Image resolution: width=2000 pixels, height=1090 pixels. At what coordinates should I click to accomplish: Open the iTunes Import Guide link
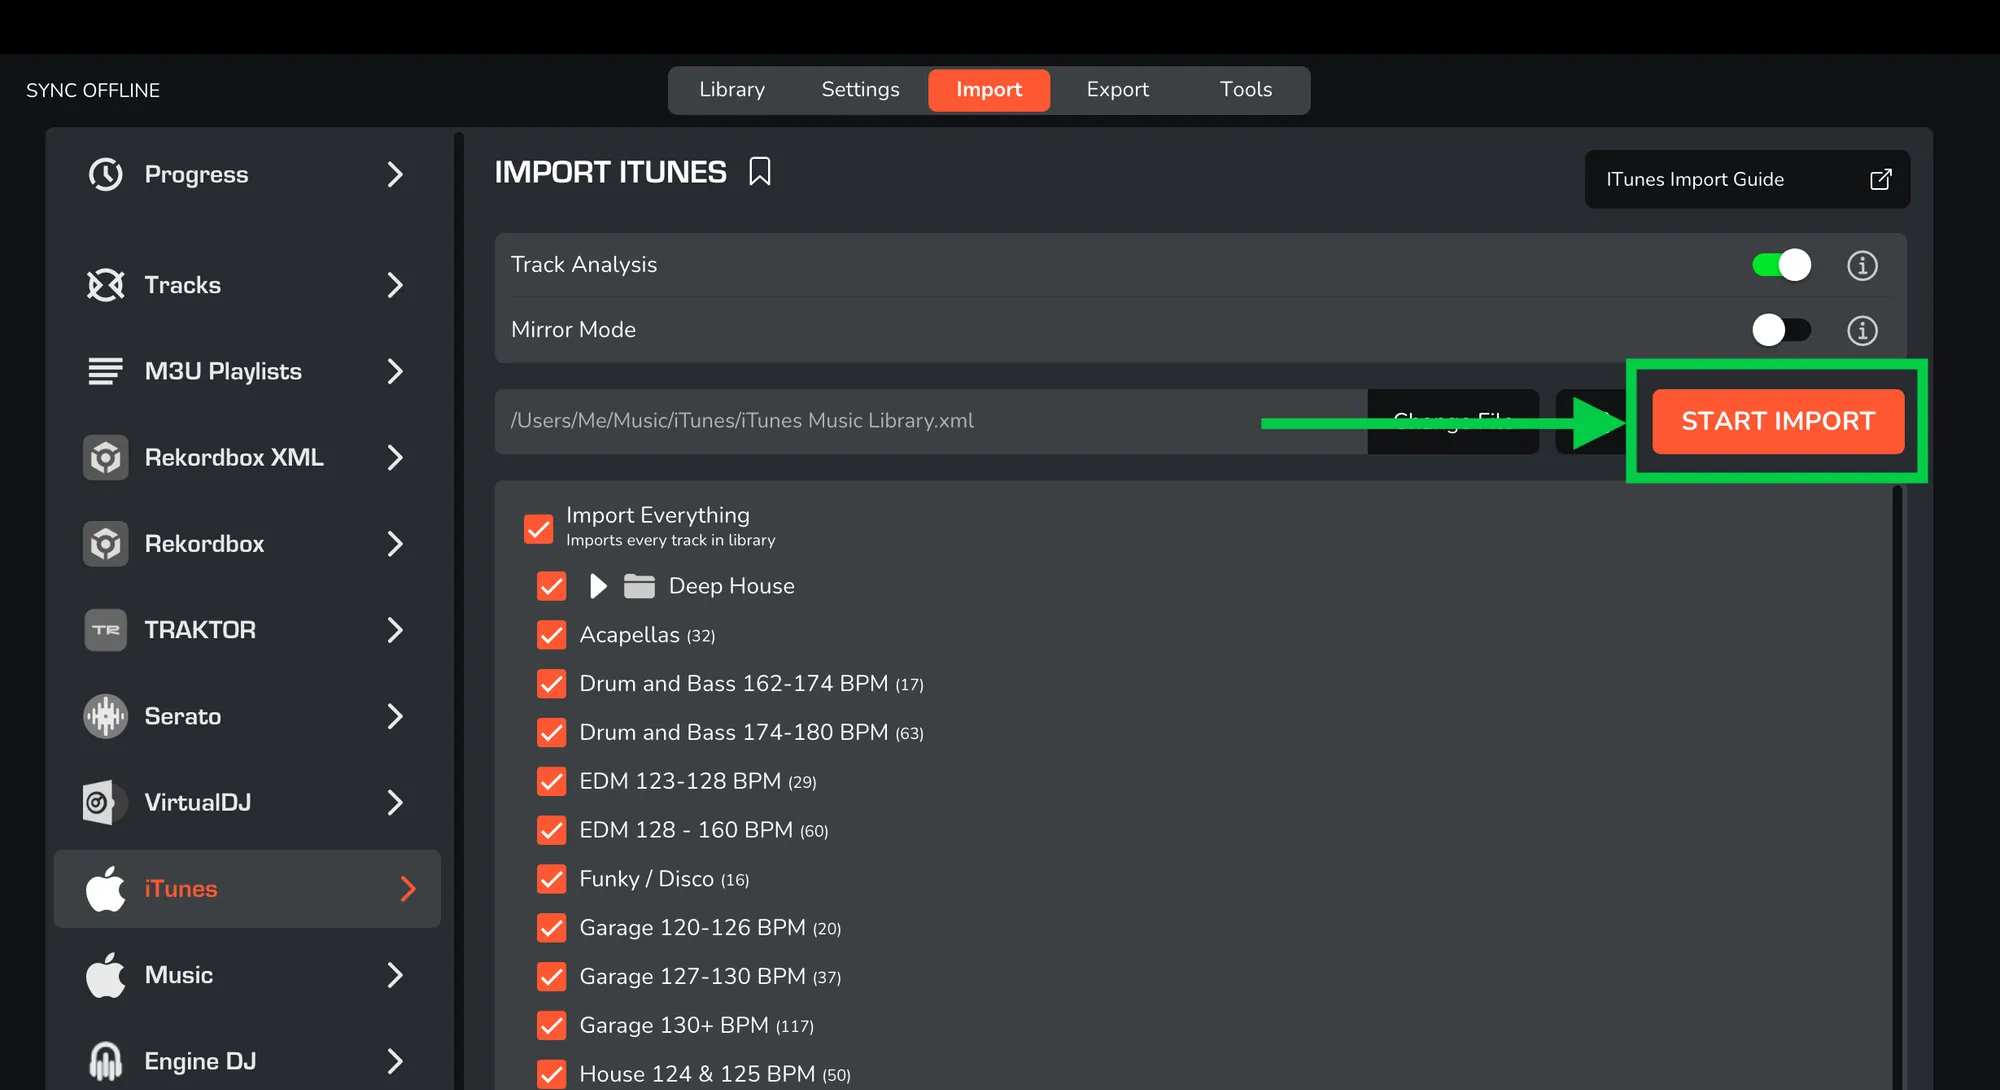pos(1746,179)
